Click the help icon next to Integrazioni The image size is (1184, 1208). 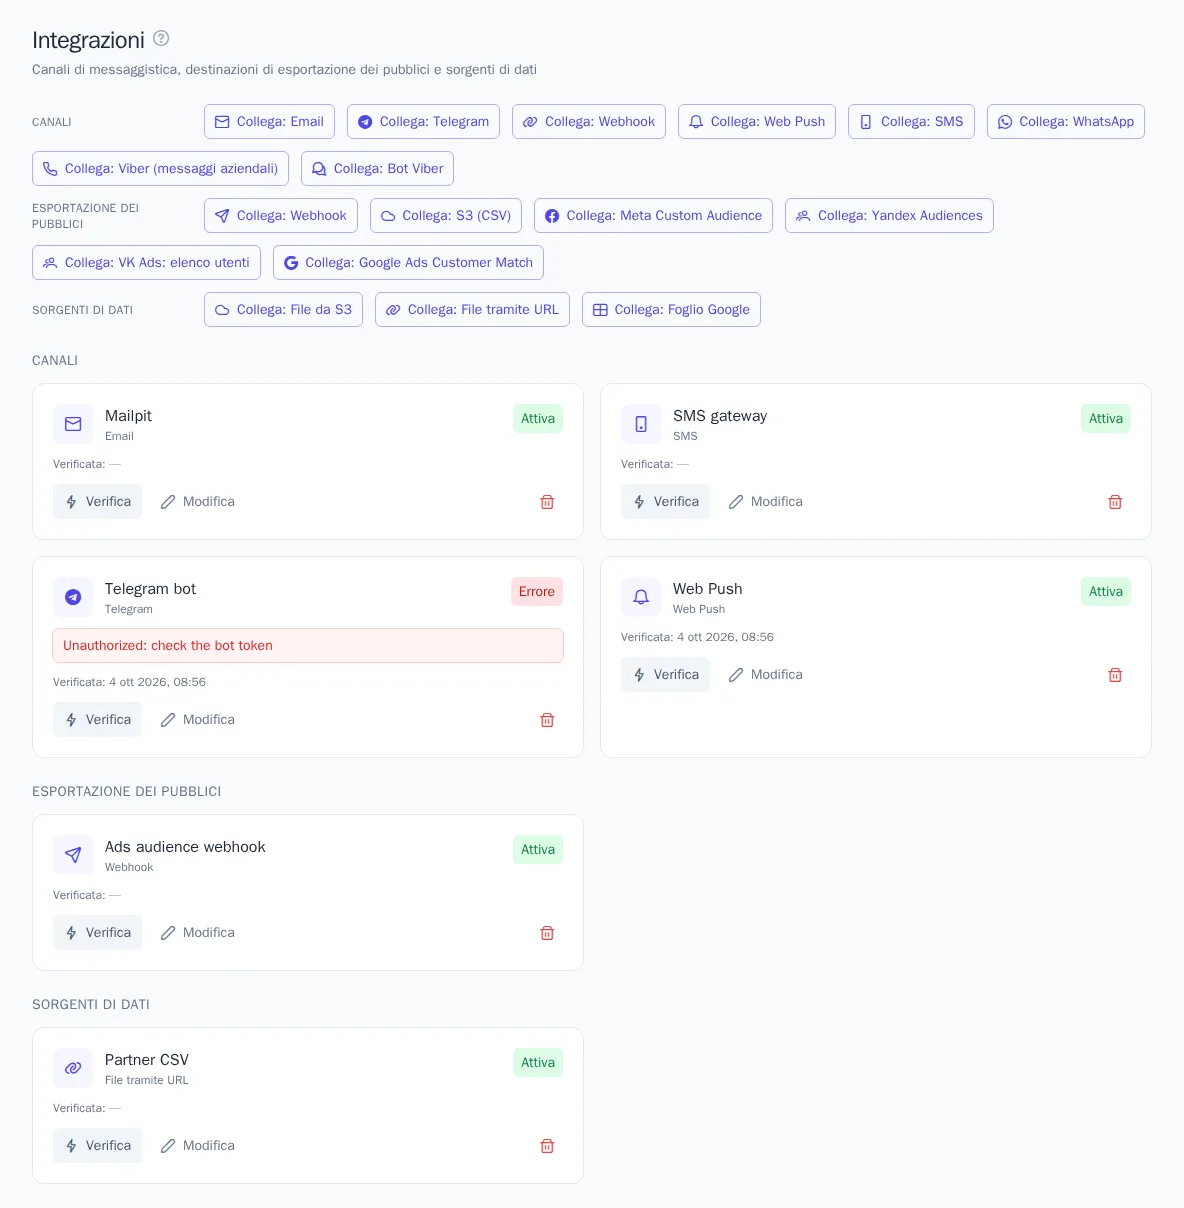click(x=161, y=39)
